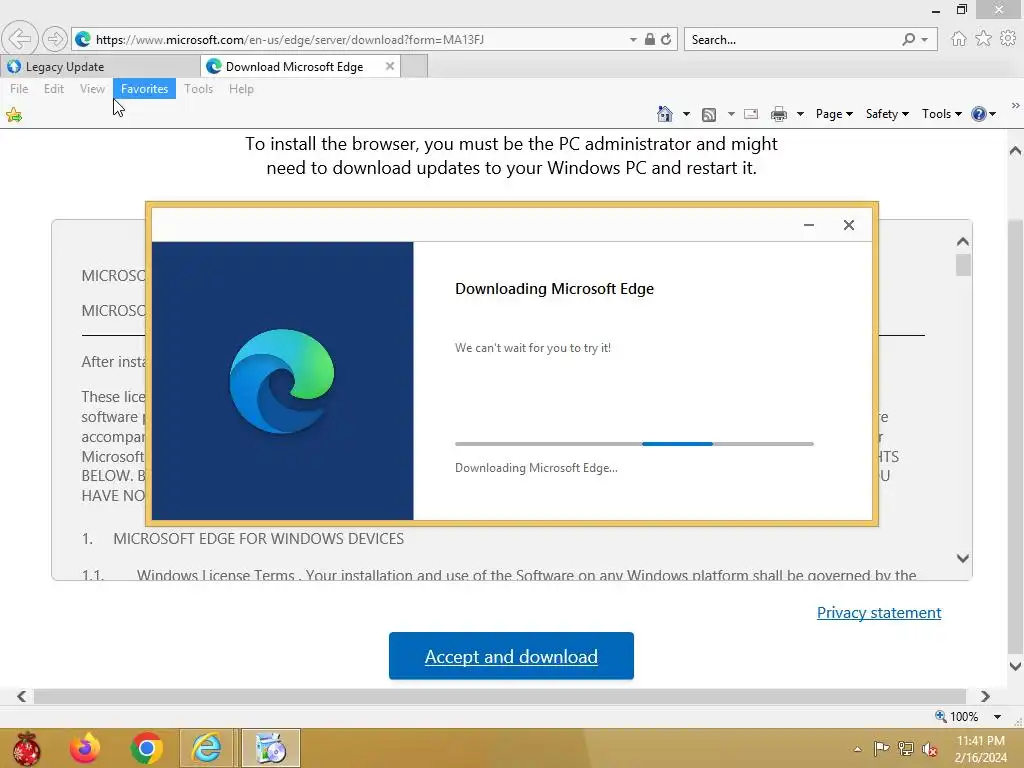Click the Action Center flag tray icon
Image resolution: width=1024 pixels, height=768 pixels.
[881, 748]
